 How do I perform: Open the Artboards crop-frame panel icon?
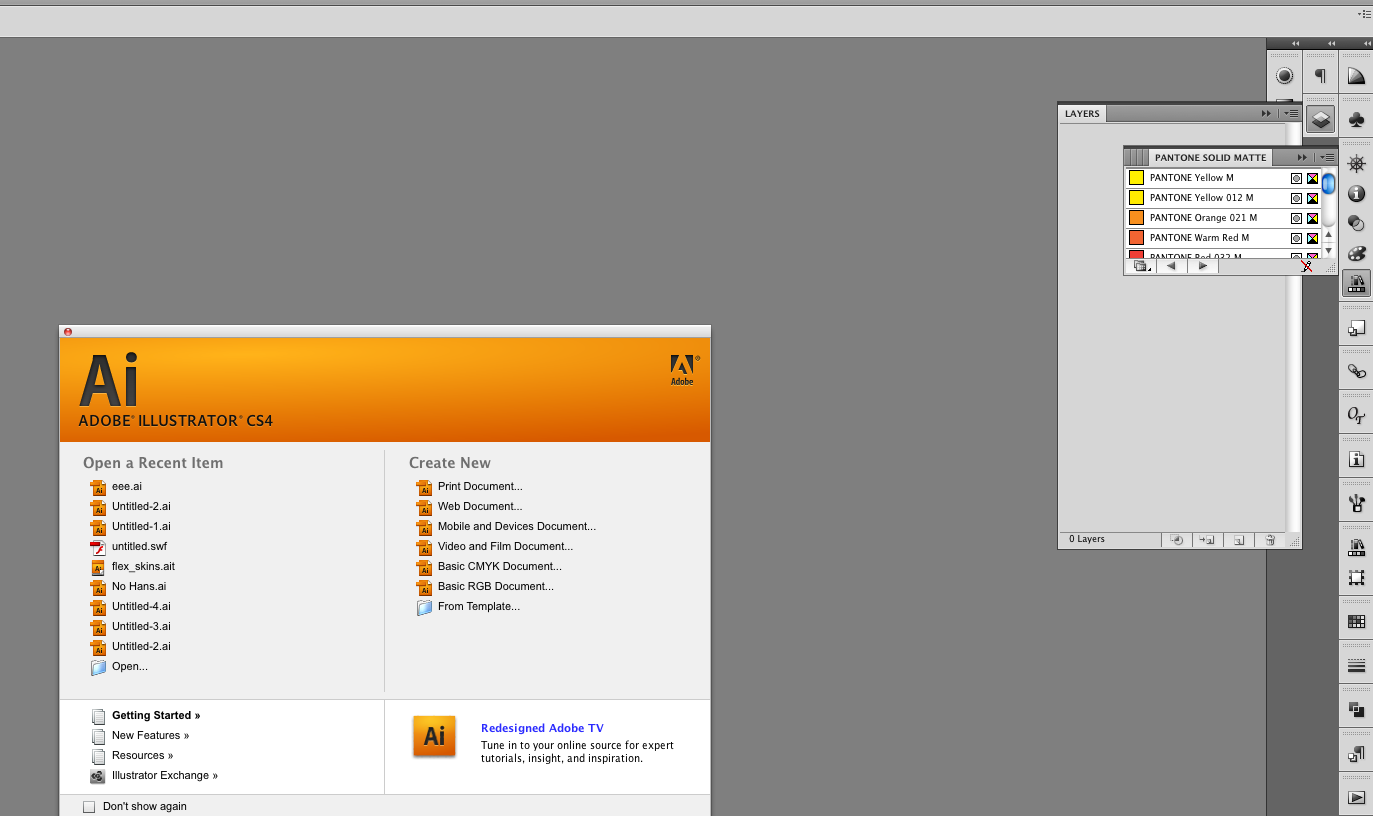1356,578
